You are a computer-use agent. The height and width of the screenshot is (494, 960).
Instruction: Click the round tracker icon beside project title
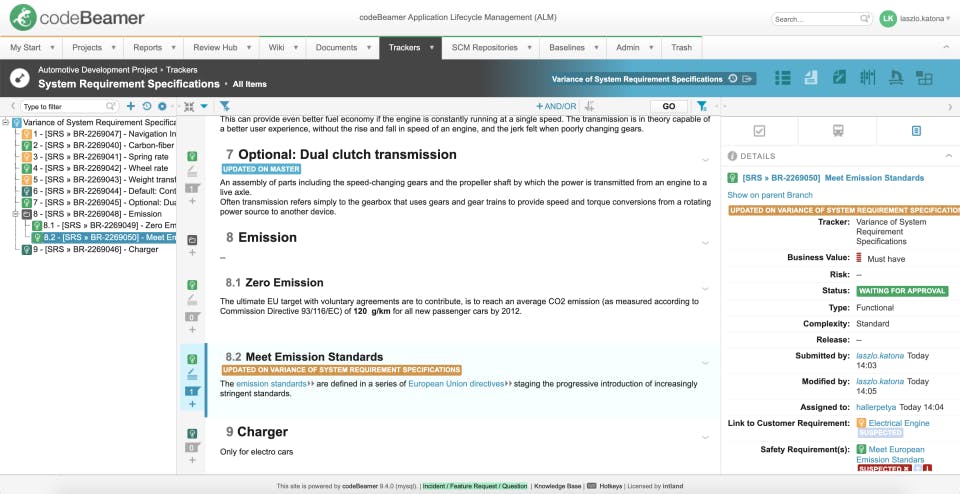click(19, 77)
